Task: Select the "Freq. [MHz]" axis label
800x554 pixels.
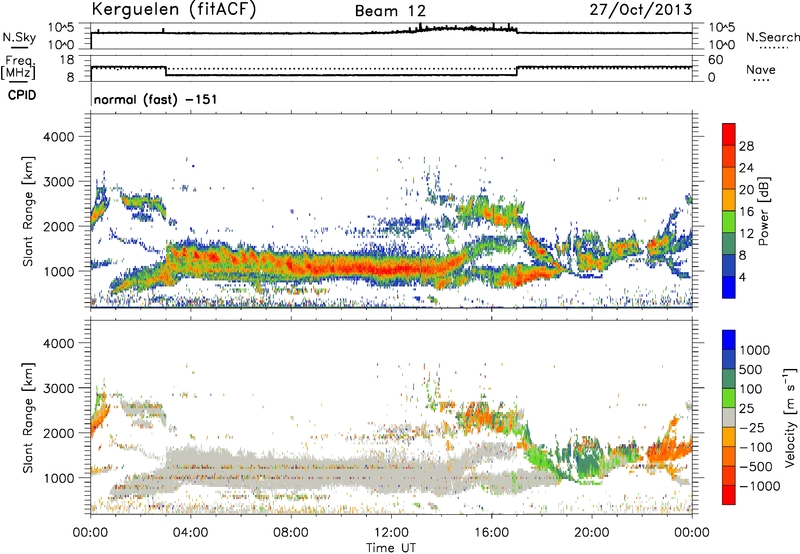Action: 18,67
